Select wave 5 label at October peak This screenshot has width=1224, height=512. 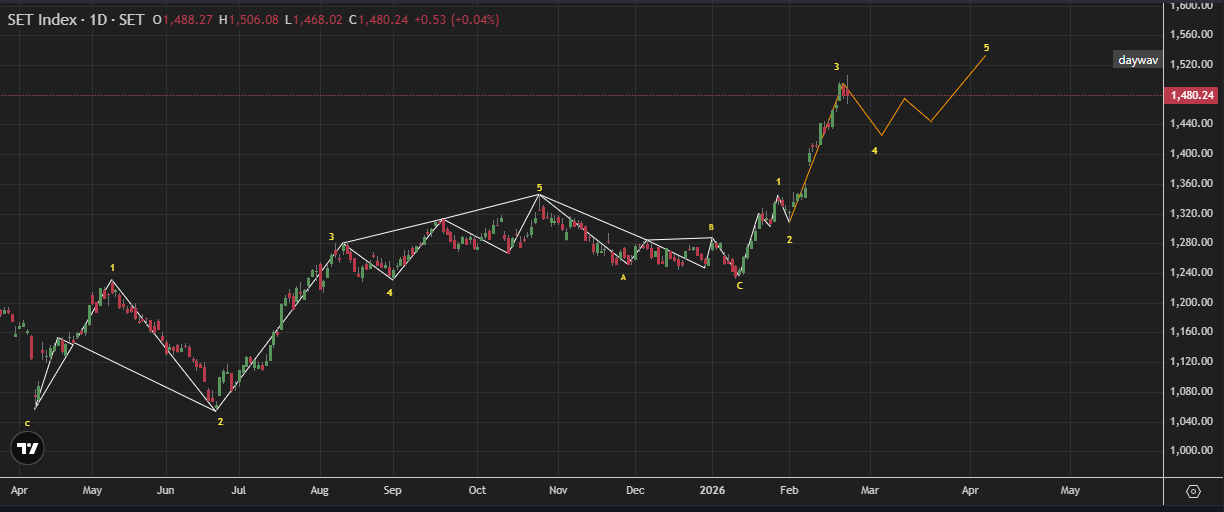539,187
